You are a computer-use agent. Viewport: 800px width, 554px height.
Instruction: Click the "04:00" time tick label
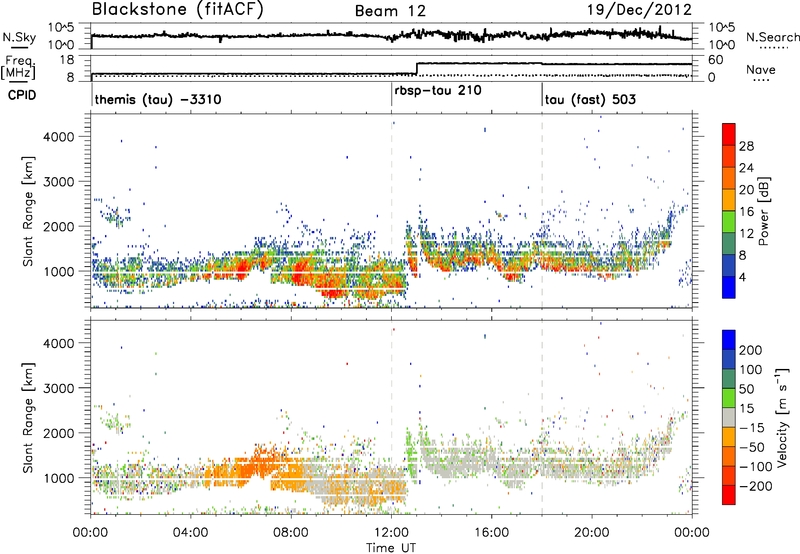click(191, 533)
